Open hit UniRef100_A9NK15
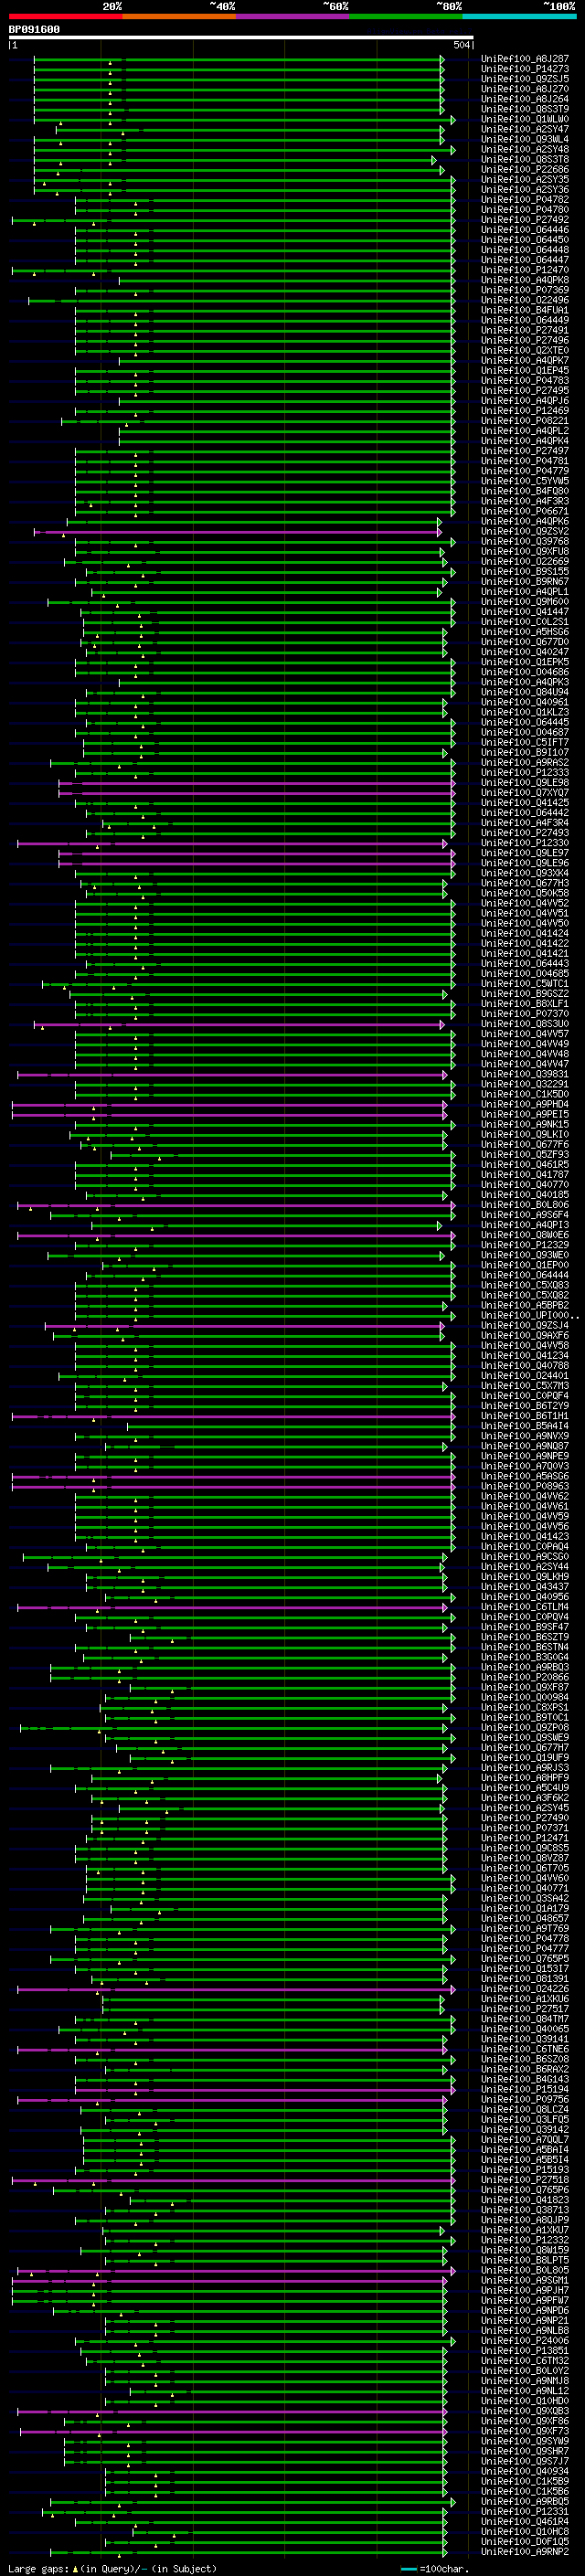585x2576 pixels. click(x=525, y=1124)
